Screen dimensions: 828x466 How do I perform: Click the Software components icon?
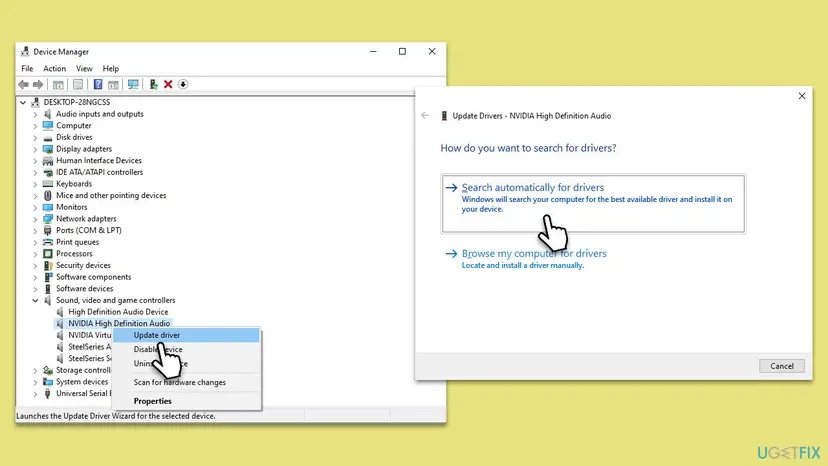(x=48, y=277)
